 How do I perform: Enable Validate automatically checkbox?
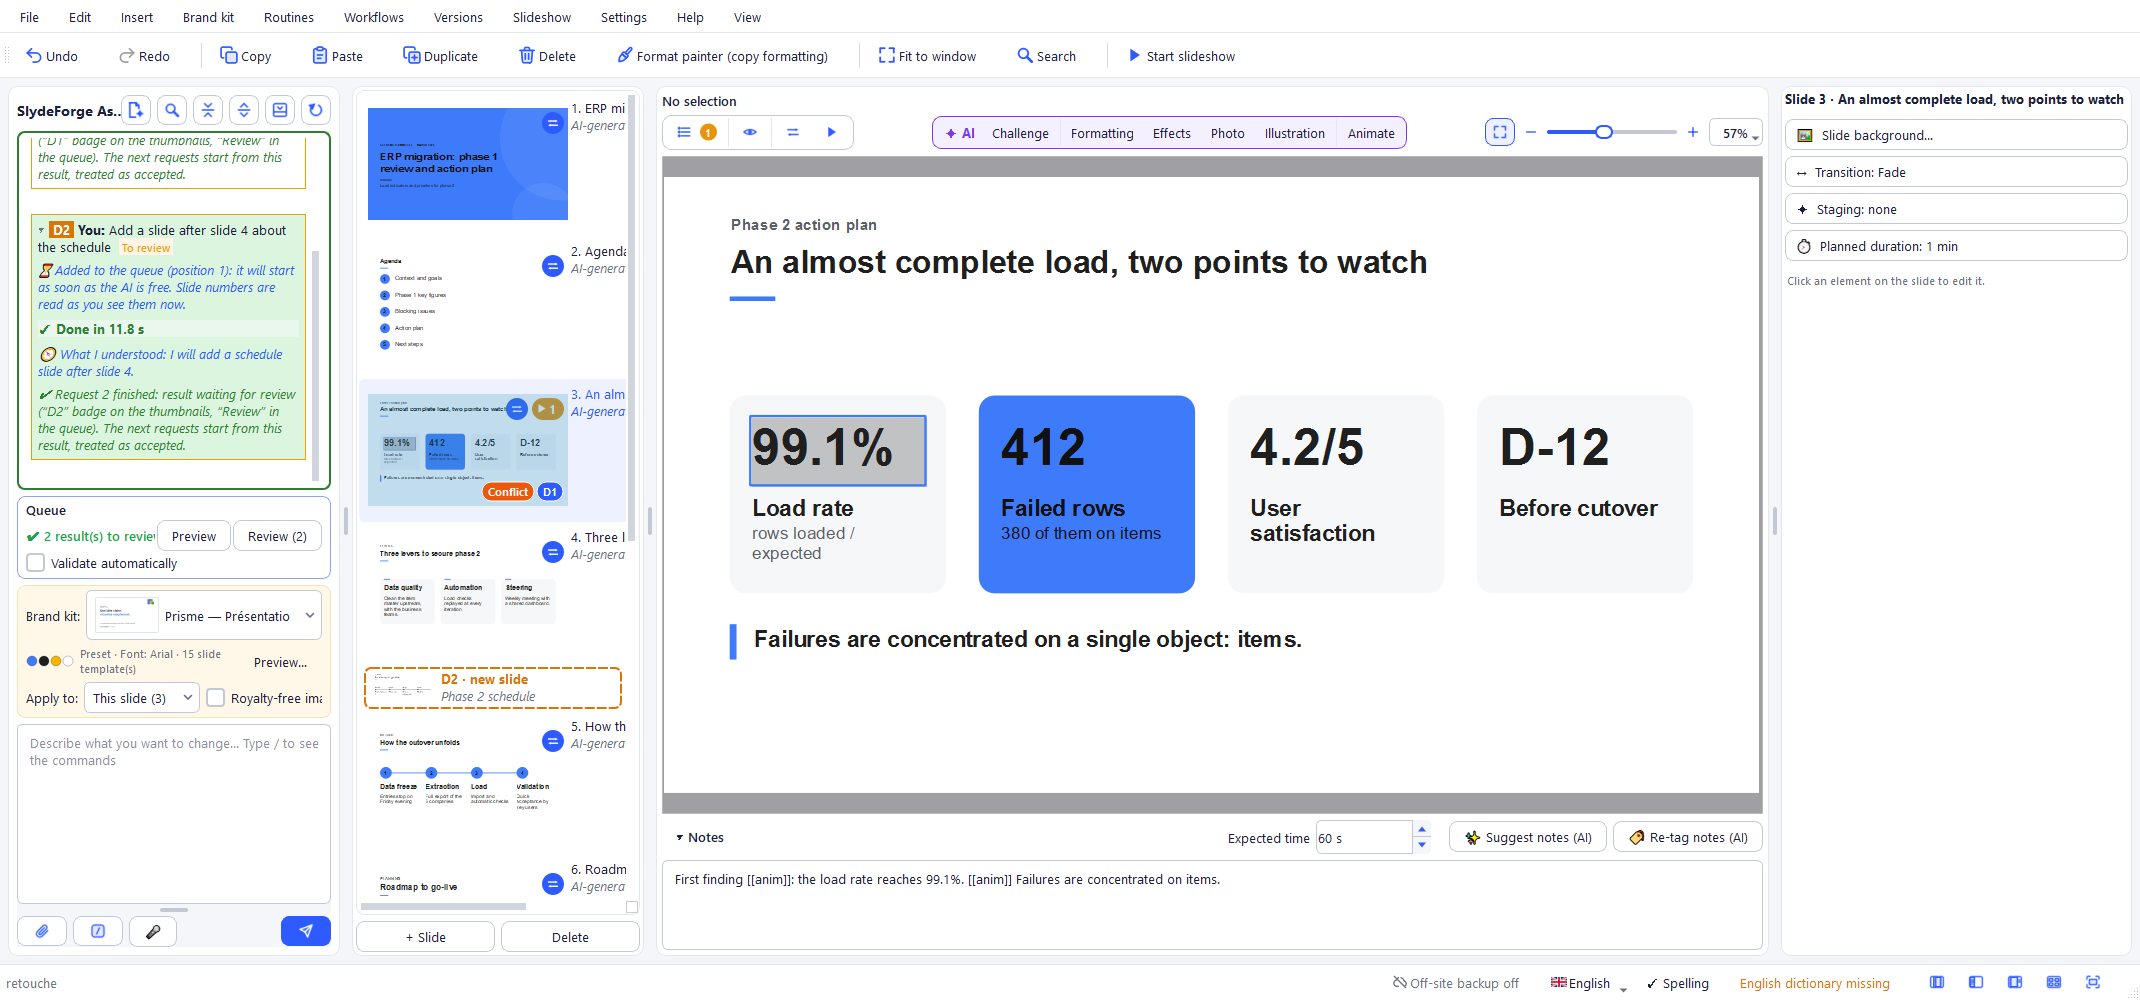pos(36,563)
